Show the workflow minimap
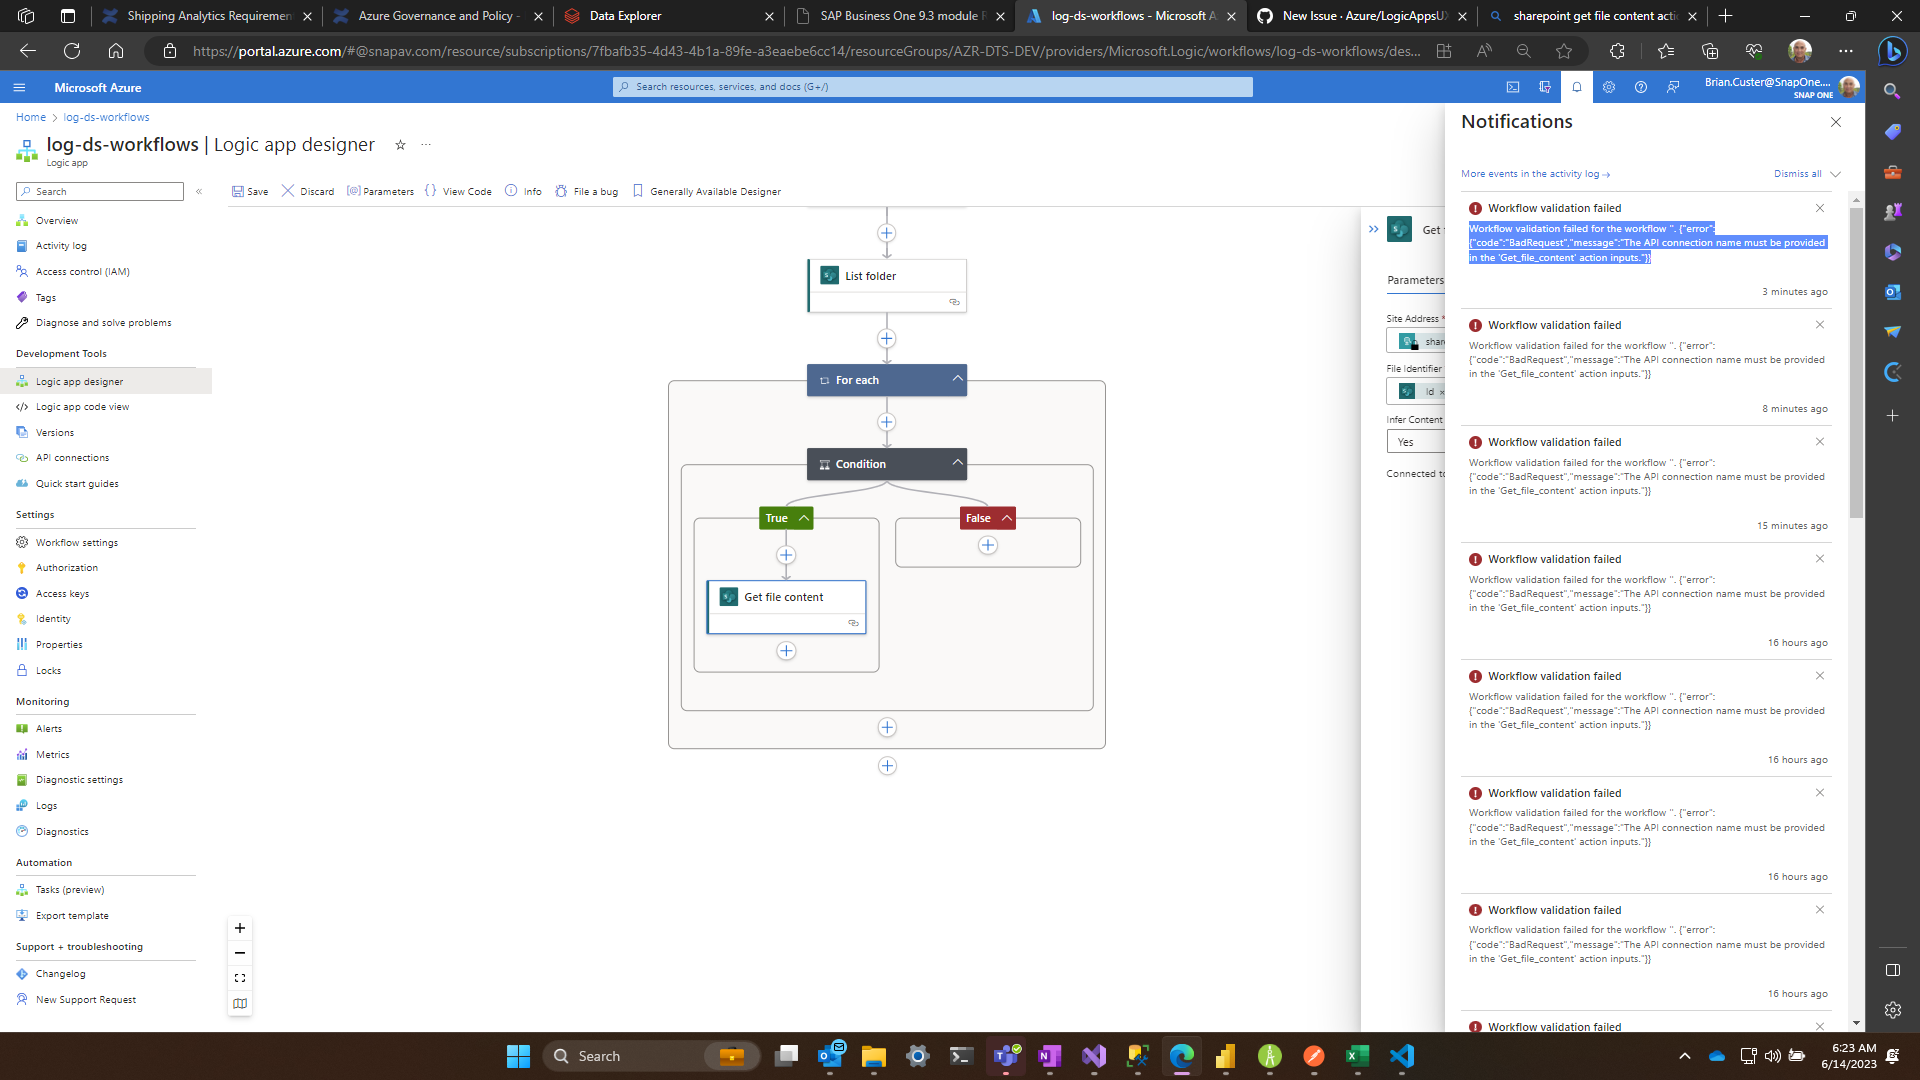The width and height of the screenshot is (1920, 1080). [x=239, y=1004]
